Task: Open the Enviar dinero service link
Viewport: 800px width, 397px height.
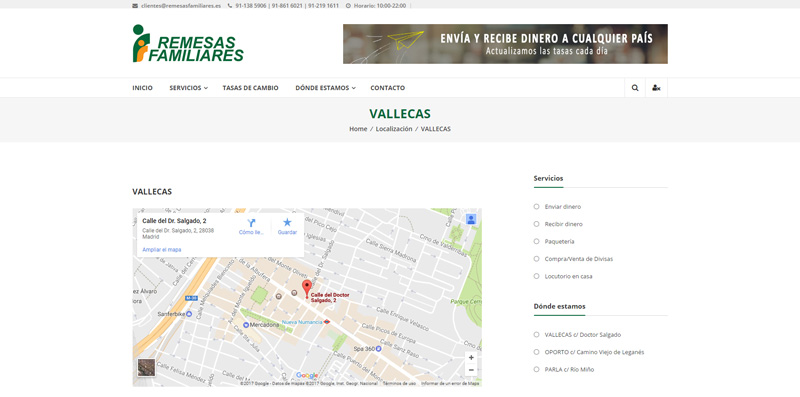Action: pyautogui.click(x=563, y=207)
